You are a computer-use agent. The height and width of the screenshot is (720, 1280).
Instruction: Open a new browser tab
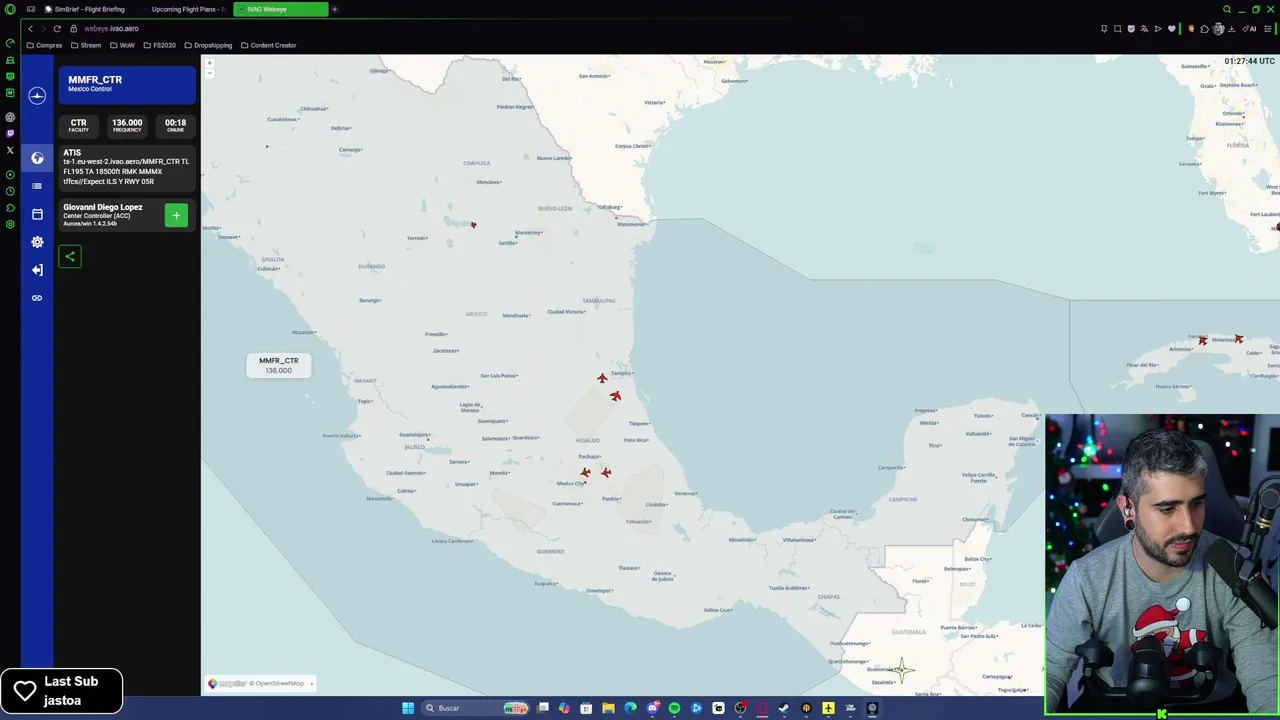(335, 9)
